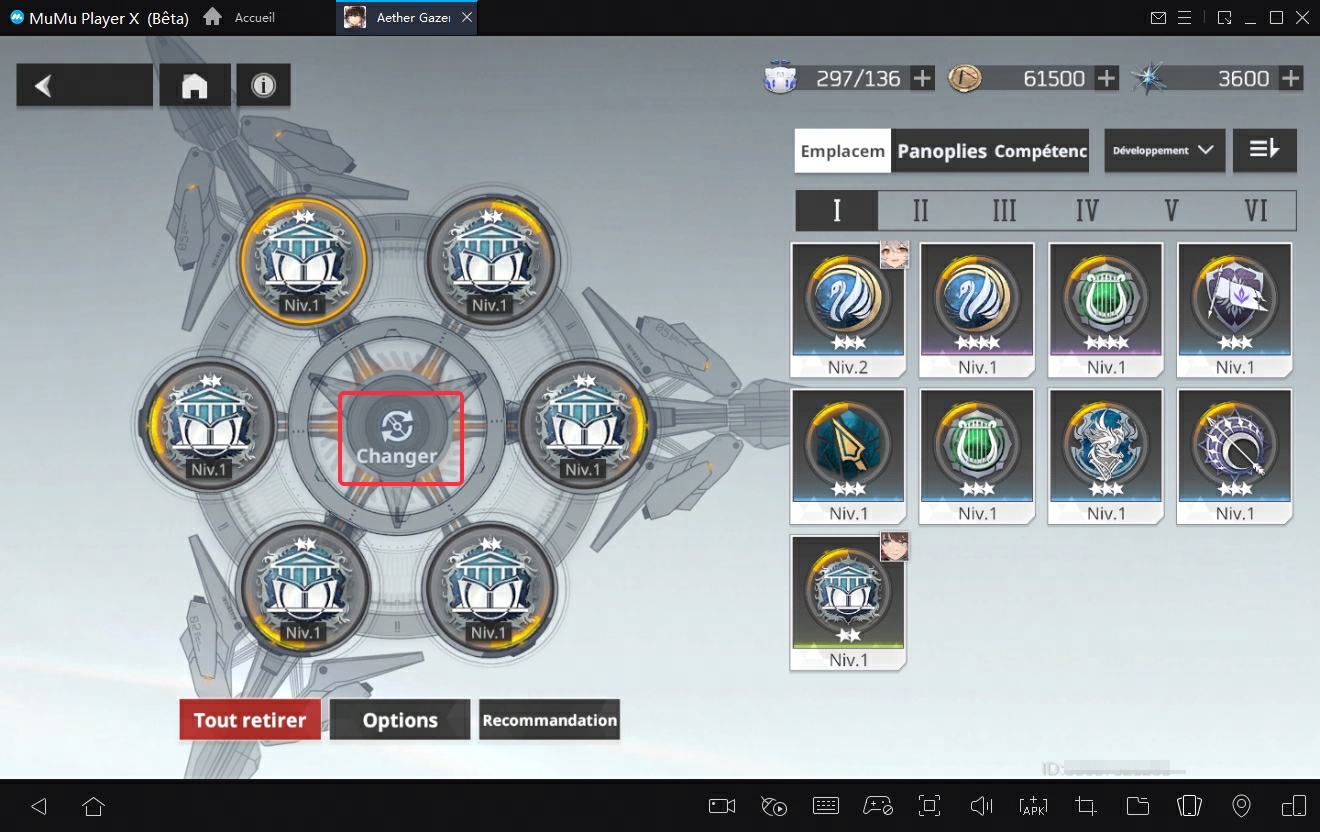Click the Tout retirer button
1320x832 pixels.
tap(250, 720)
